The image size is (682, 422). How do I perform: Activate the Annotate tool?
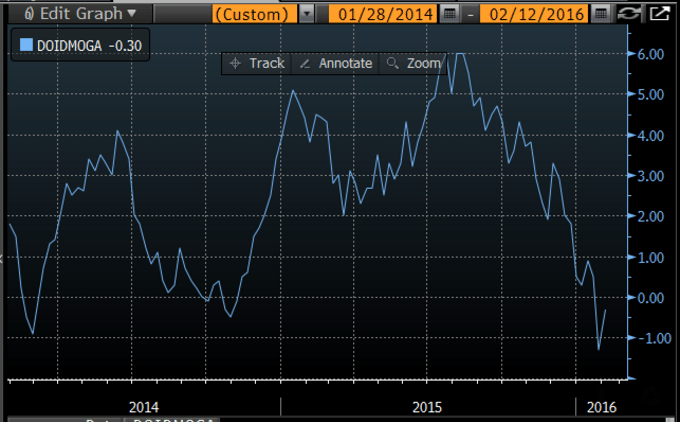(x=336, y=64)
